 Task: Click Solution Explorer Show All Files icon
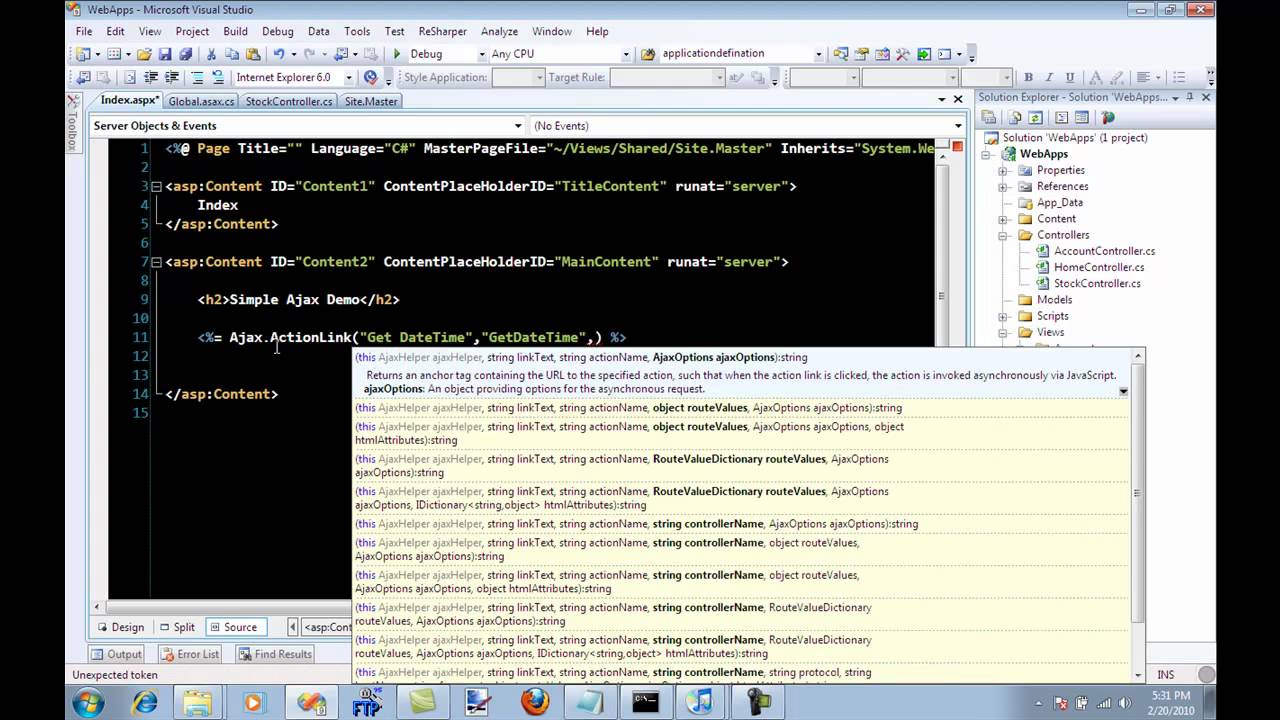pos(1014,117)
